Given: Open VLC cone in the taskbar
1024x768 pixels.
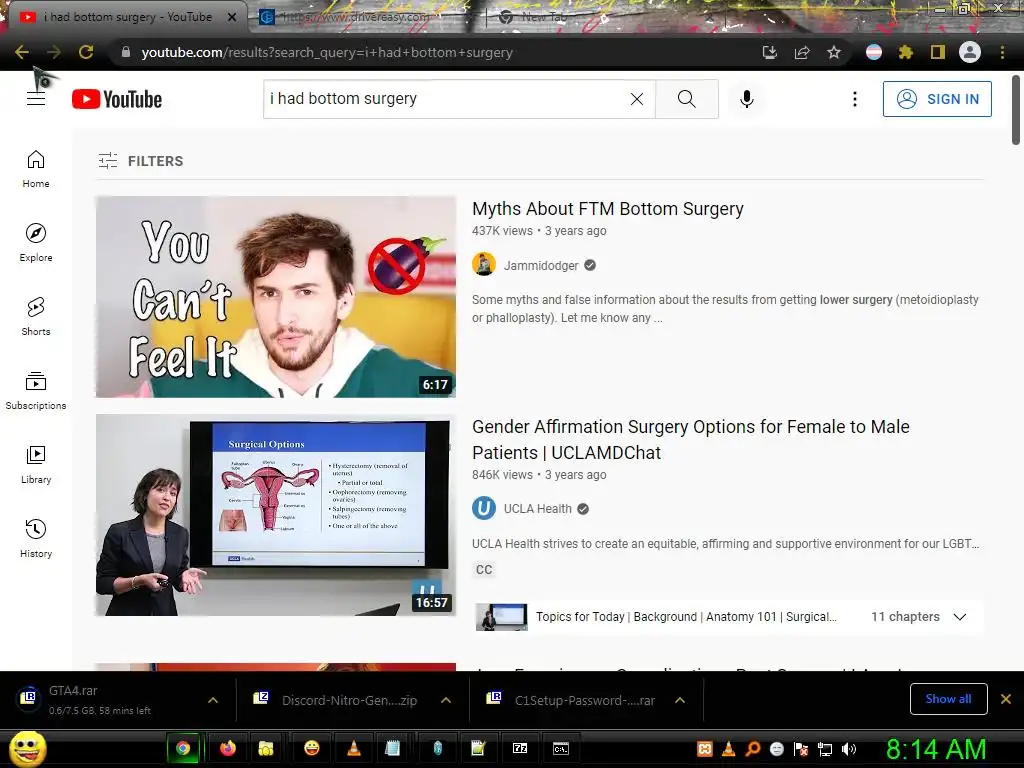Looking at the screenshot, I should (x=353, y=748).
